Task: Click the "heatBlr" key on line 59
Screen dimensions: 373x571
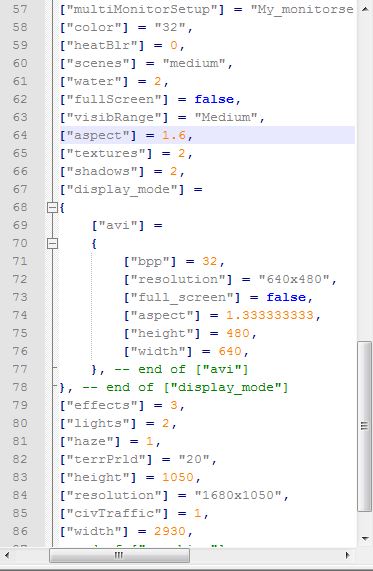Action: click(102, 45)
